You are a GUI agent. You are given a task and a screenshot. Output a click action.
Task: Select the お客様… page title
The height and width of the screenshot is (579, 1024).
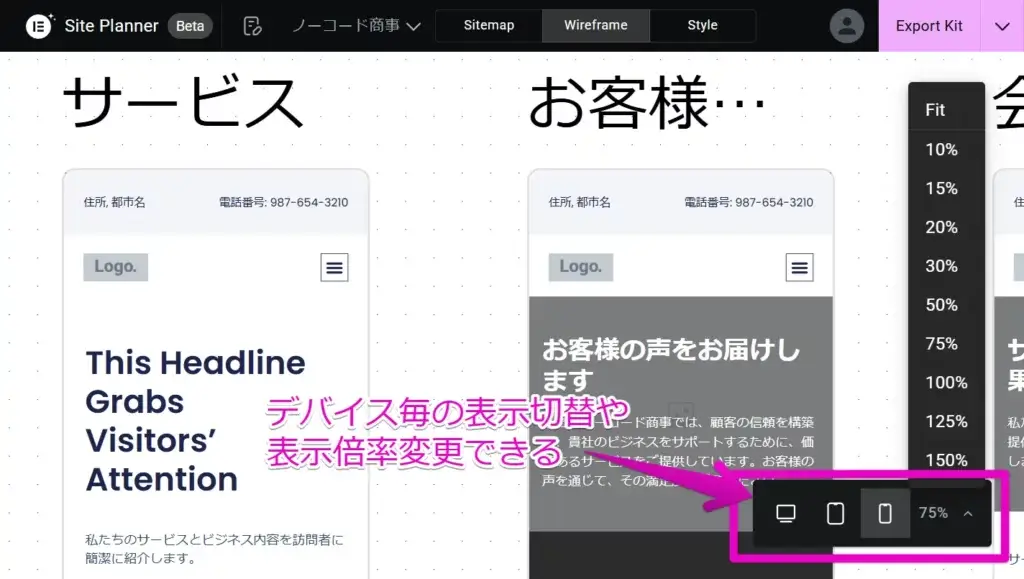[647, 102]
